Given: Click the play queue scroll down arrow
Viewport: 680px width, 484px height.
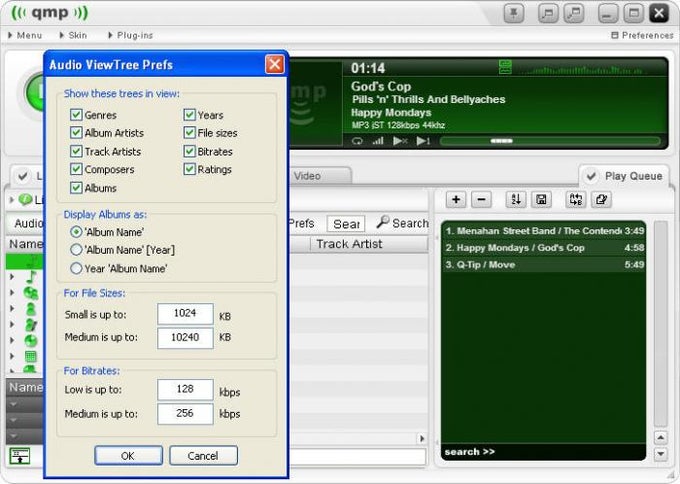Looking at the screenshot, I should pyautogui.click(x=660, y=454).
